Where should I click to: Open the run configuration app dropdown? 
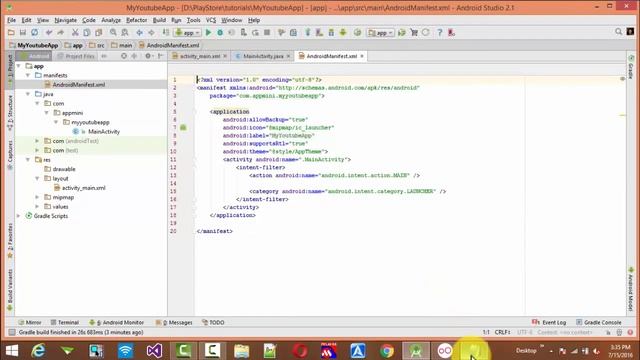click(187, 32)
